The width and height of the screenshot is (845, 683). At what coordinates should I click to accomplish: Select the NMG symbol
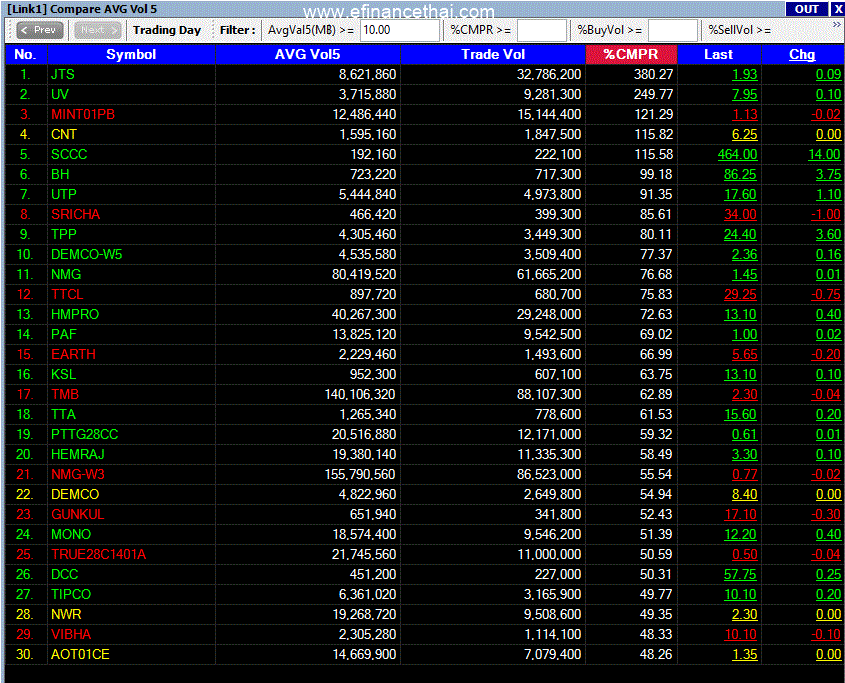(x=66, y=274)
